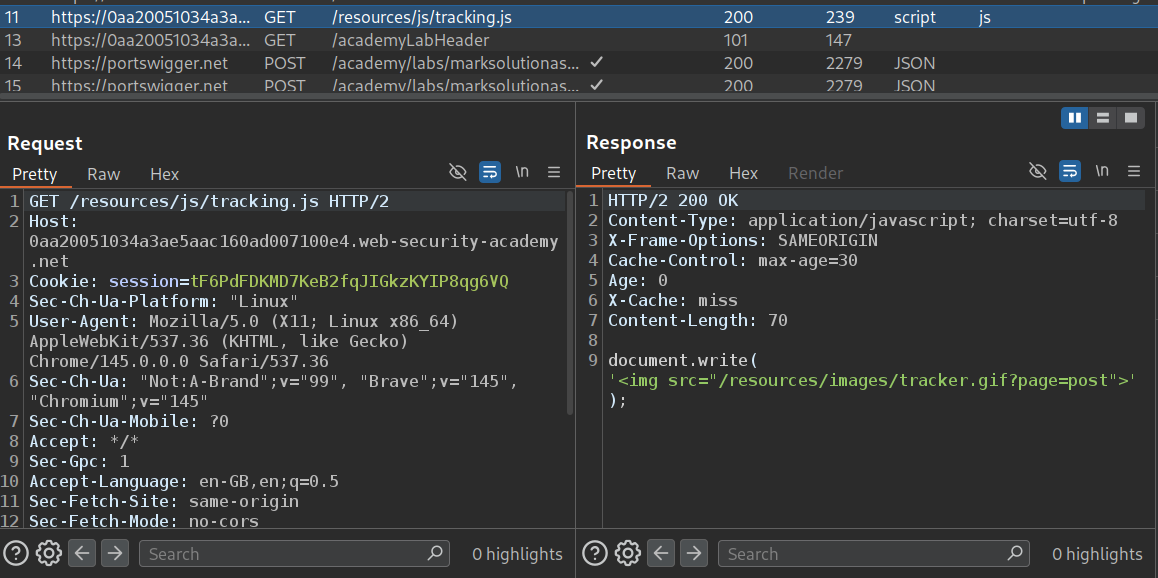Open Request panel hamburger options menu
The height and width of the screenshot is (578, 1158).
click(x=554, y=172)
